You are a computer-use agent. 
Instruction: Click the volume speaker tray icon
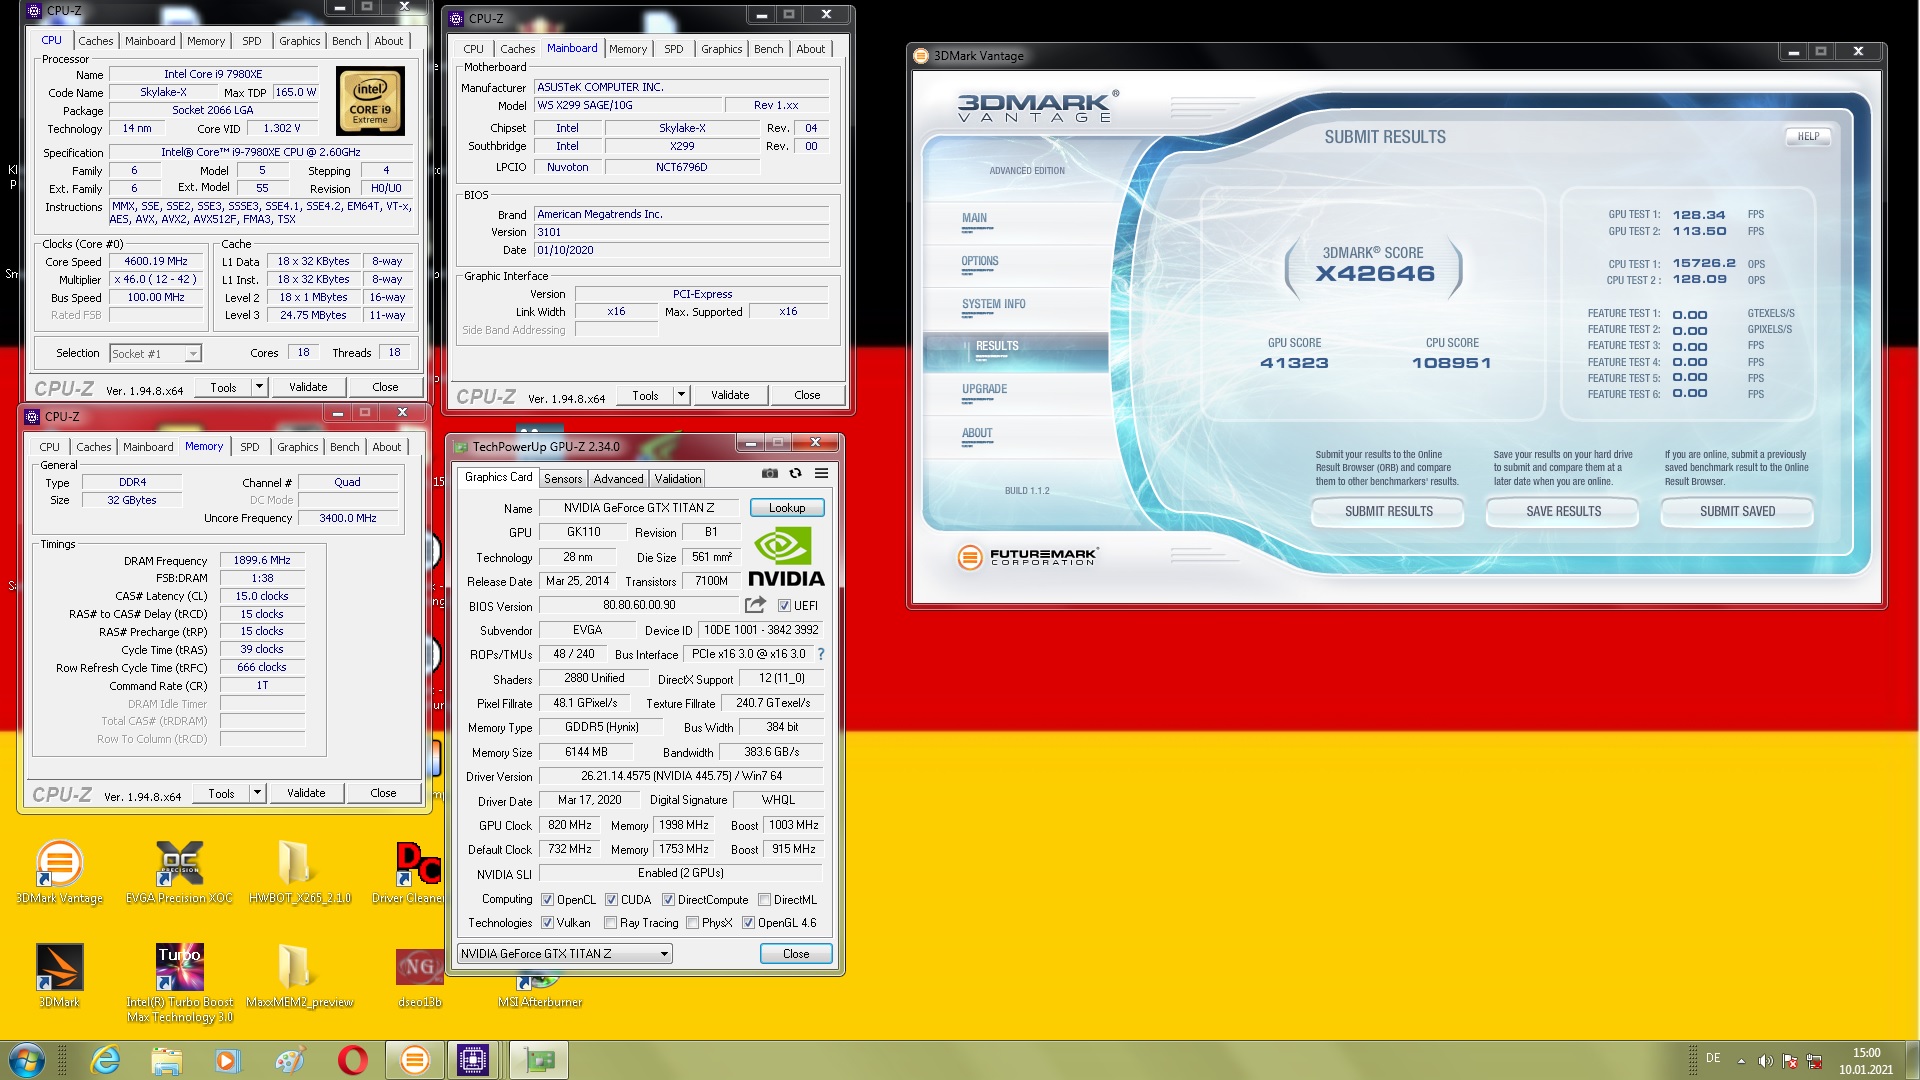pos(1765,1061)
